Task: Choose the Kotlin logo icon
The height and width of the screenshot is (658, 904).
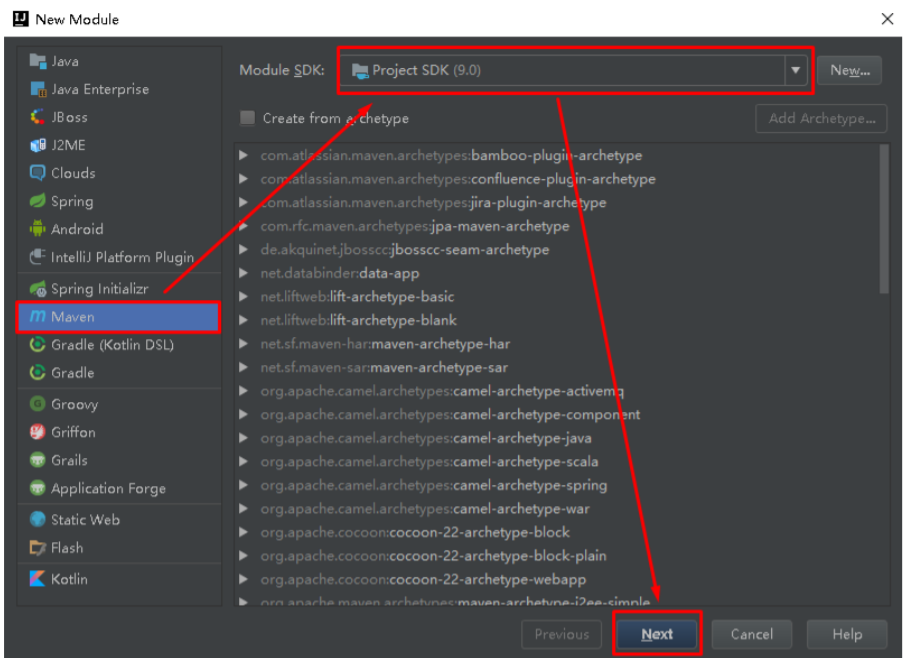Action: tap(37, 579)
